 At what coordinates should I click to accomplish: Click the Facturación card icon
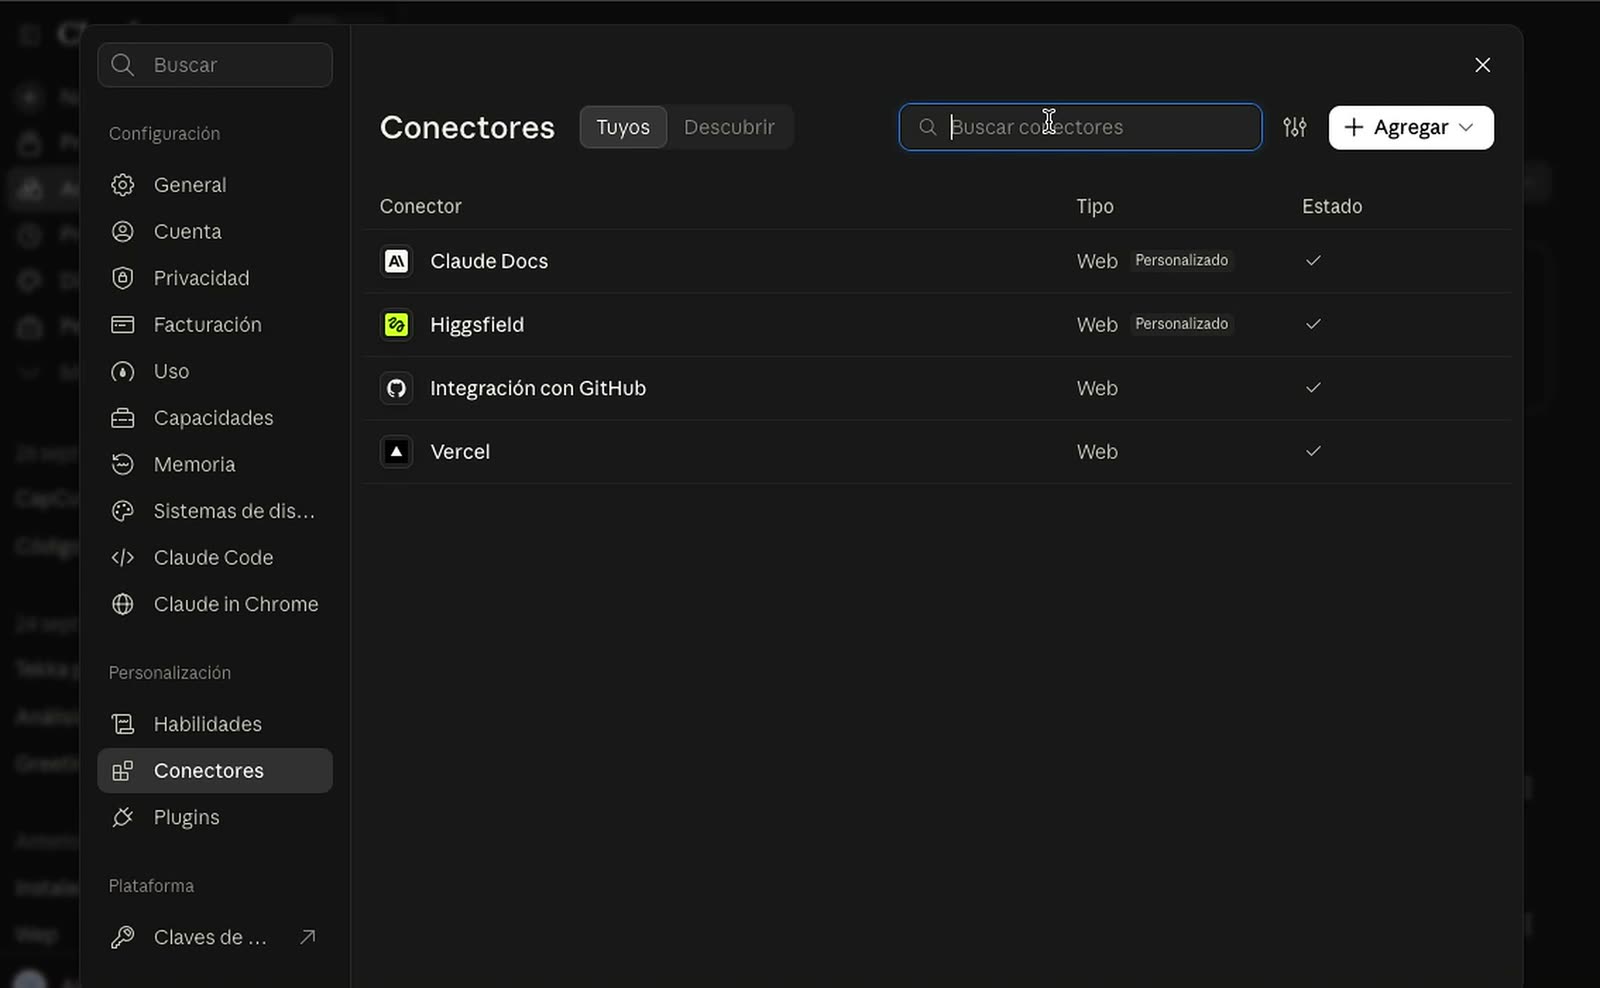click(122, 325)
